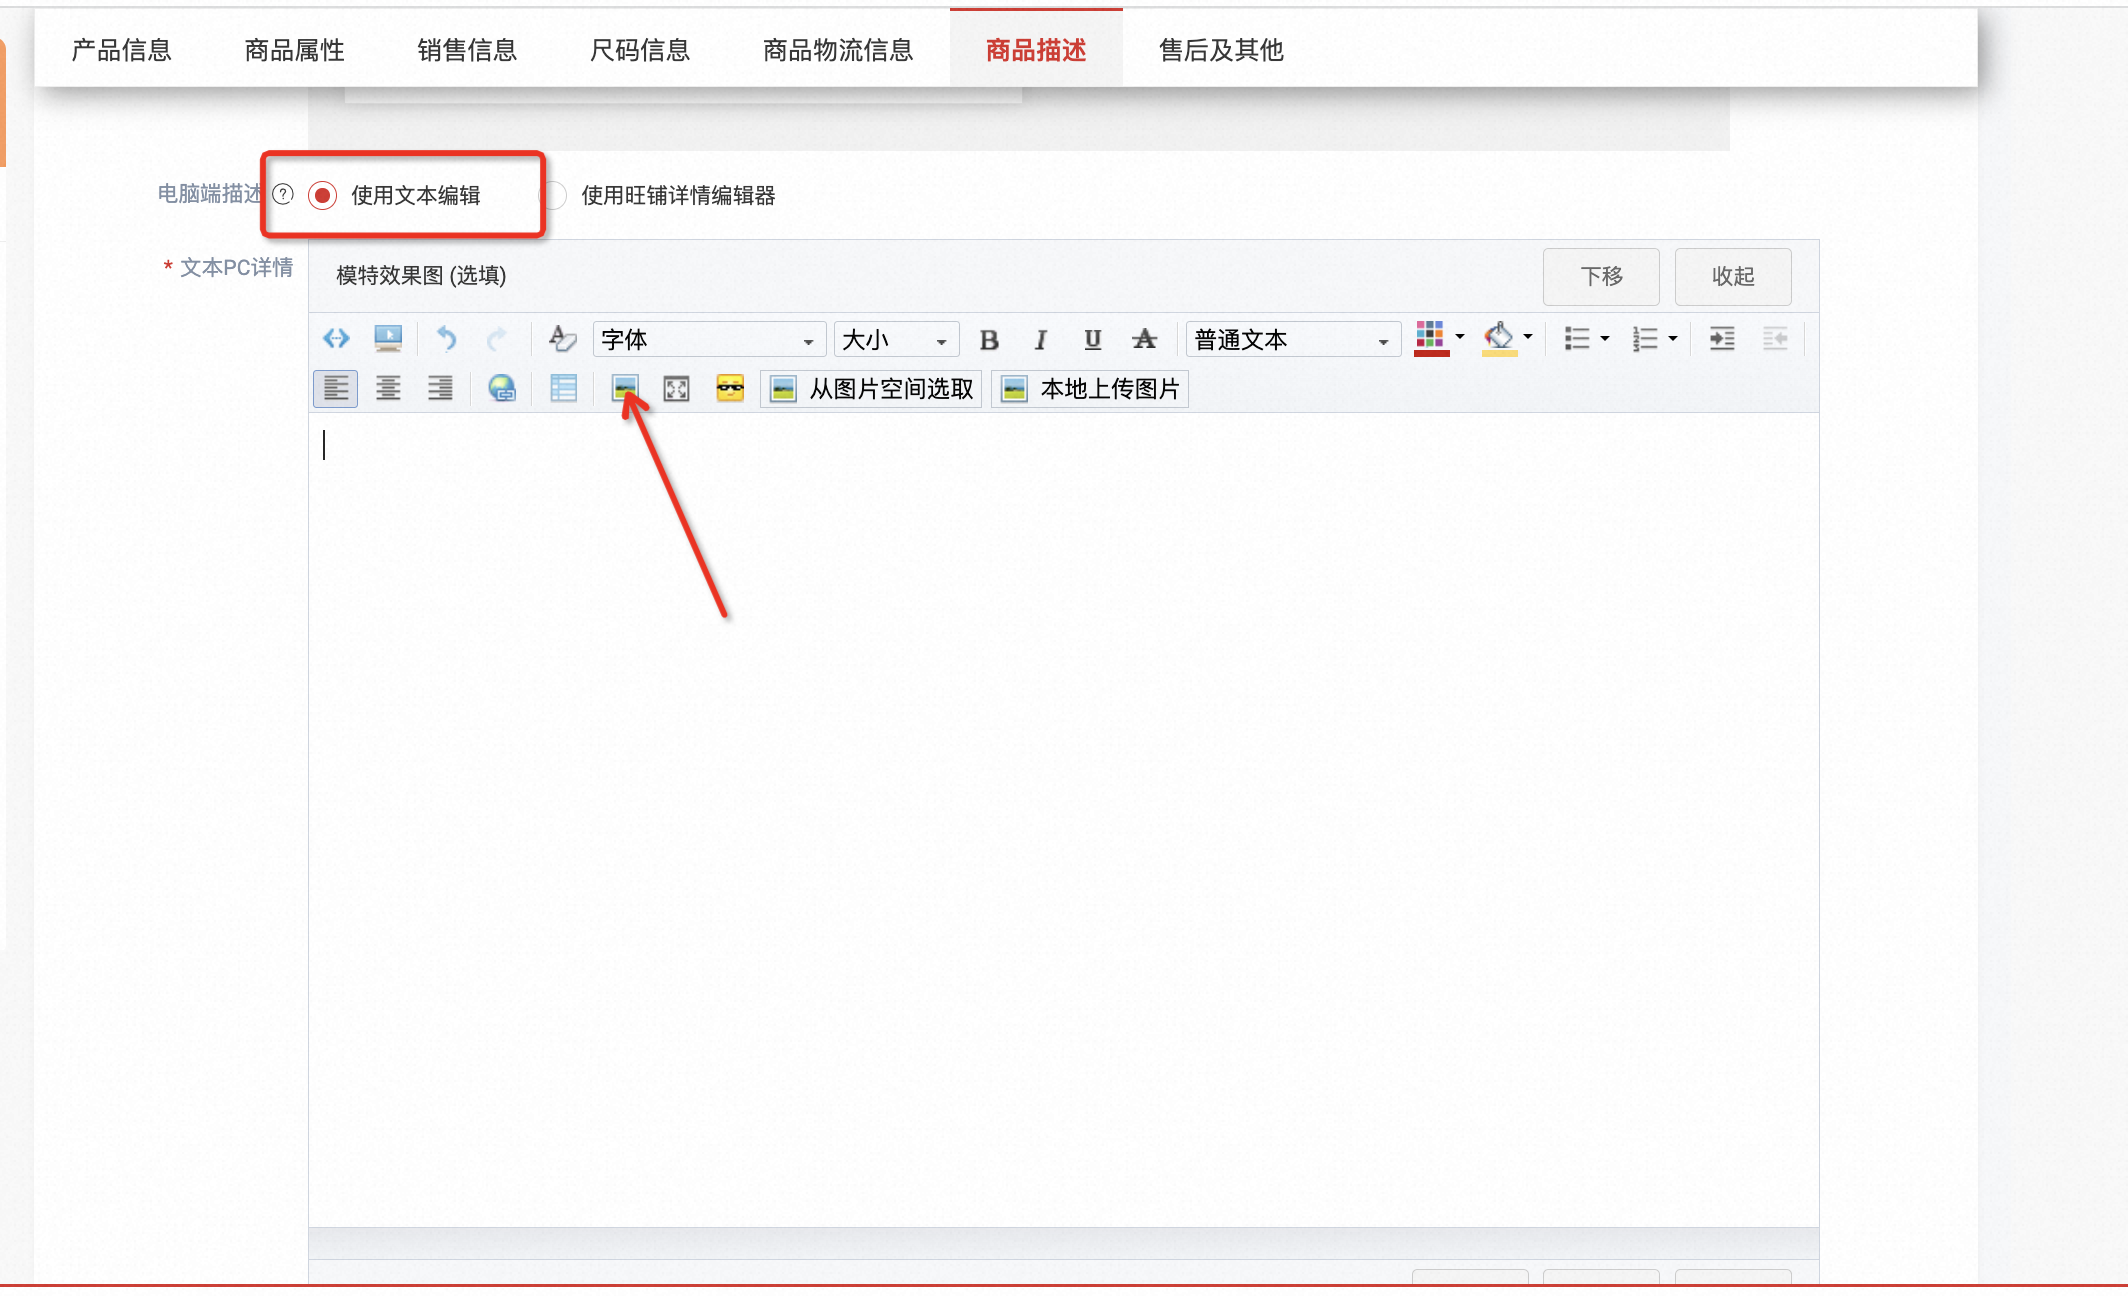2128x1296 pixels.
Task: Increase indent of the text
Action: tap(1722, 339)
